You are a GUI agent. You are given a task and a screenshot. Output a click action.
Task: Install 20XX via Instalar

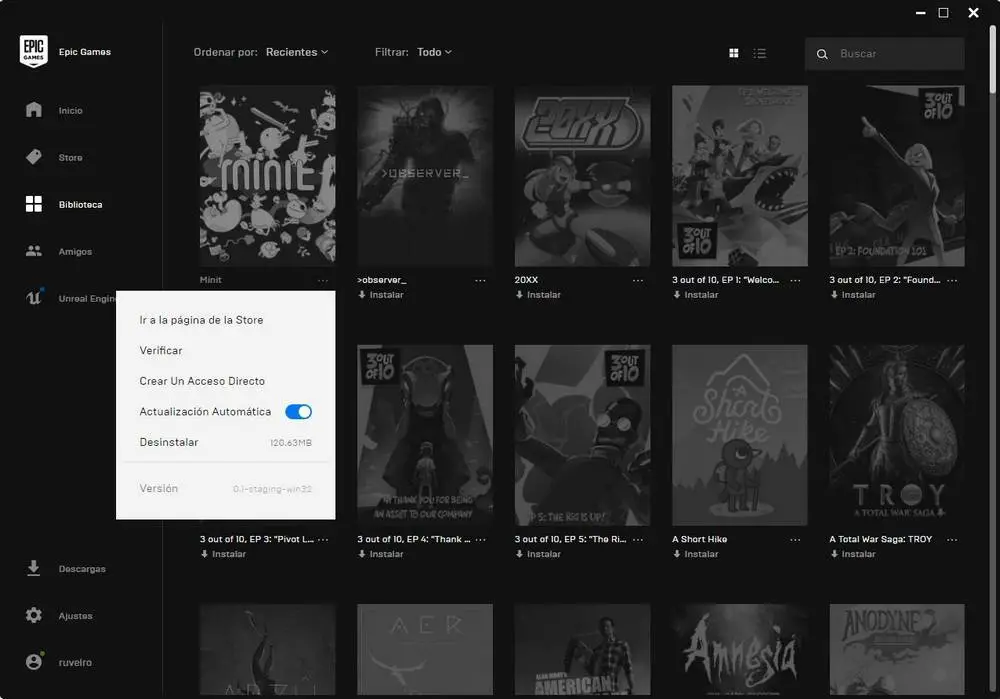tap(538, 295)
